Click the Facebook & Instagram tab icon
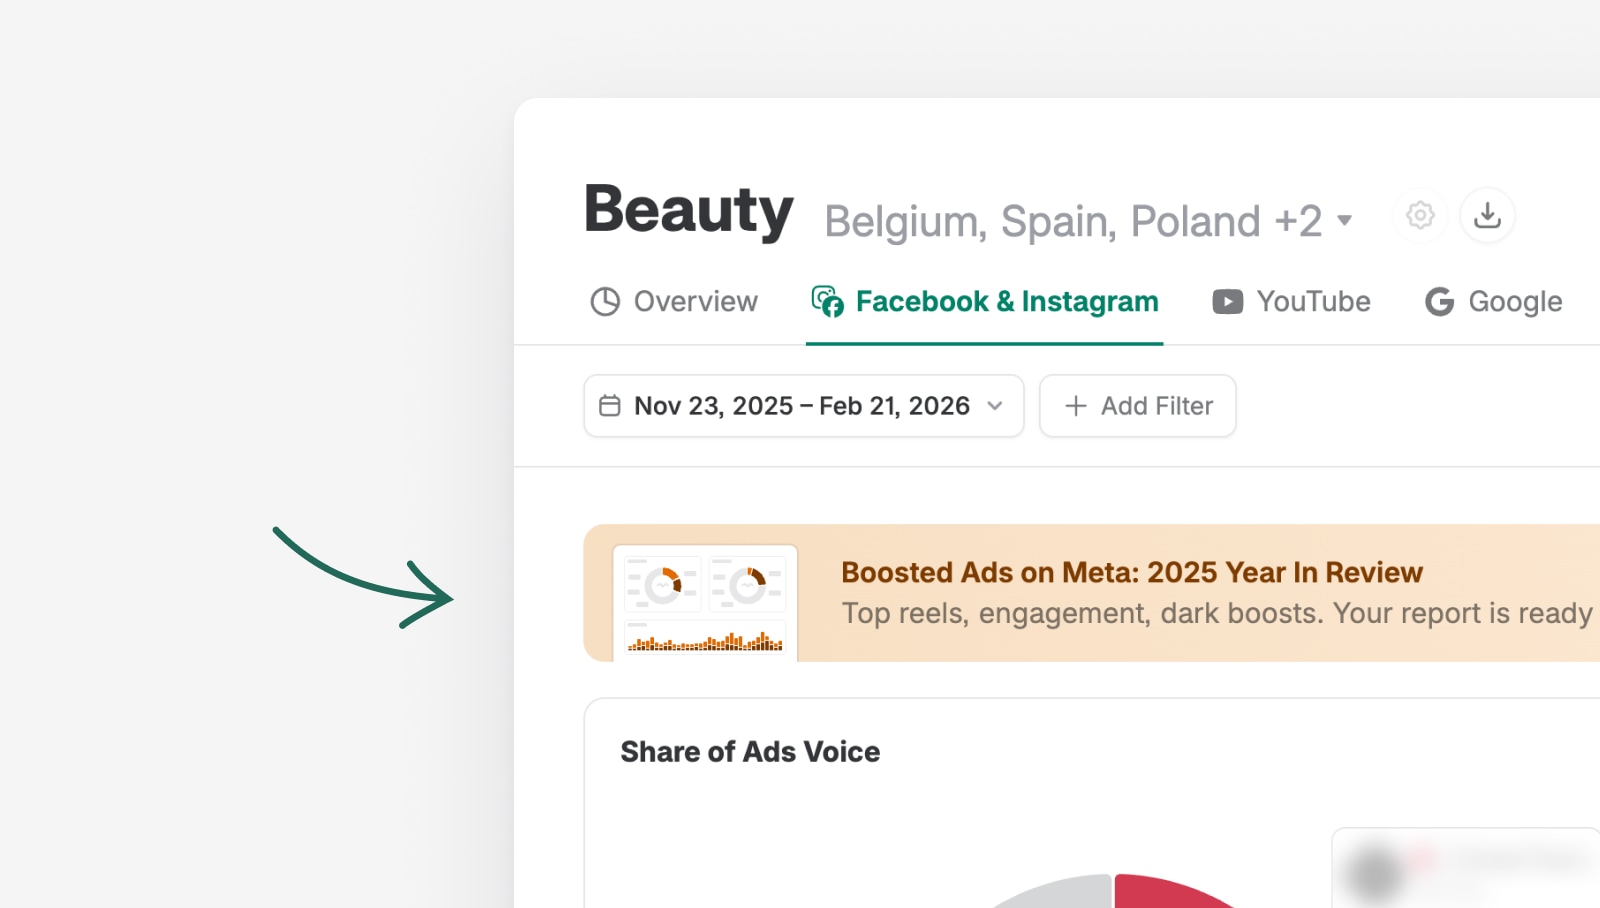The width and height of the screenshot is (1600, 908). (x=828, y=301)
